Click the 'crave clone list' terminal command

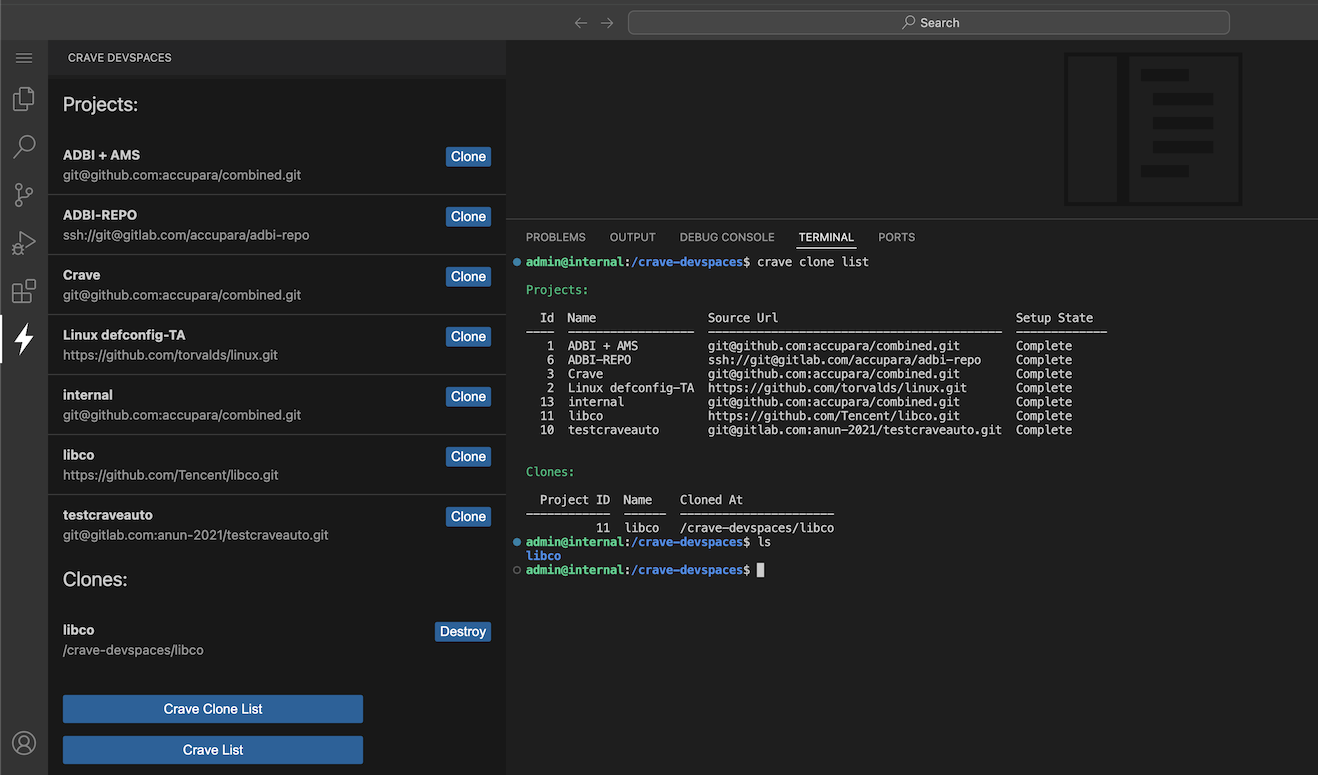pos(813,262)
